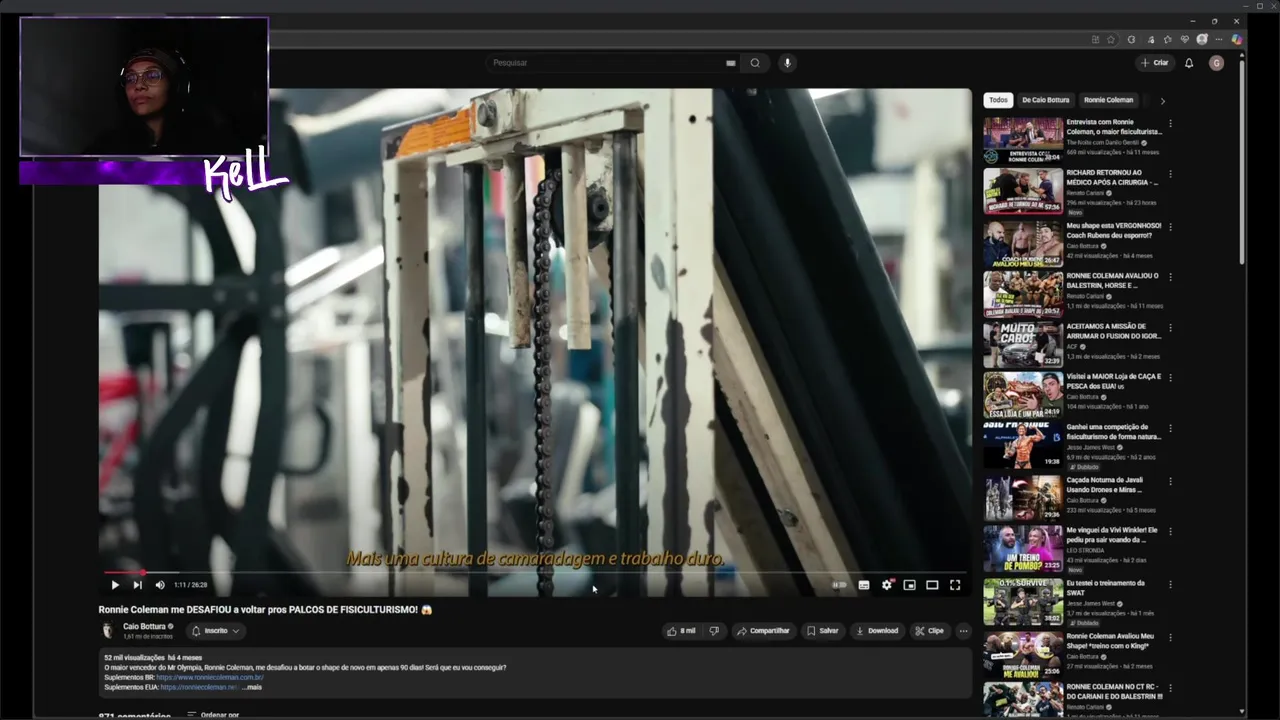Viewport: 1280px width, 720px height.
Task: Select the Todos filter chip
Action: [x=998, y=100]
